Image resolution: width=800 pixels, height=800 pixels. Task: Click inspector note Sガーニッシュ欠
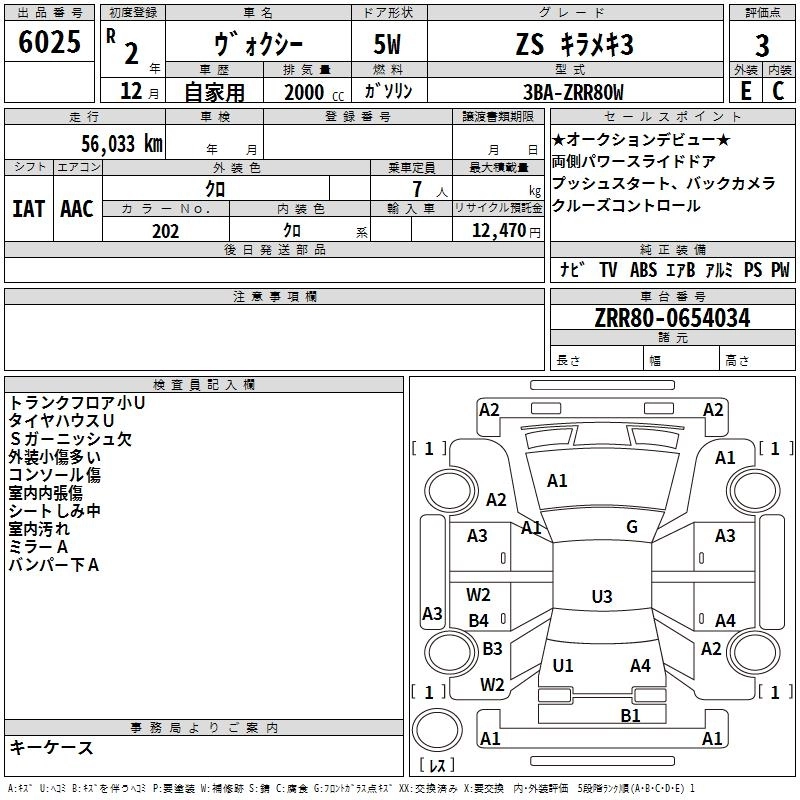click(70, 439)
